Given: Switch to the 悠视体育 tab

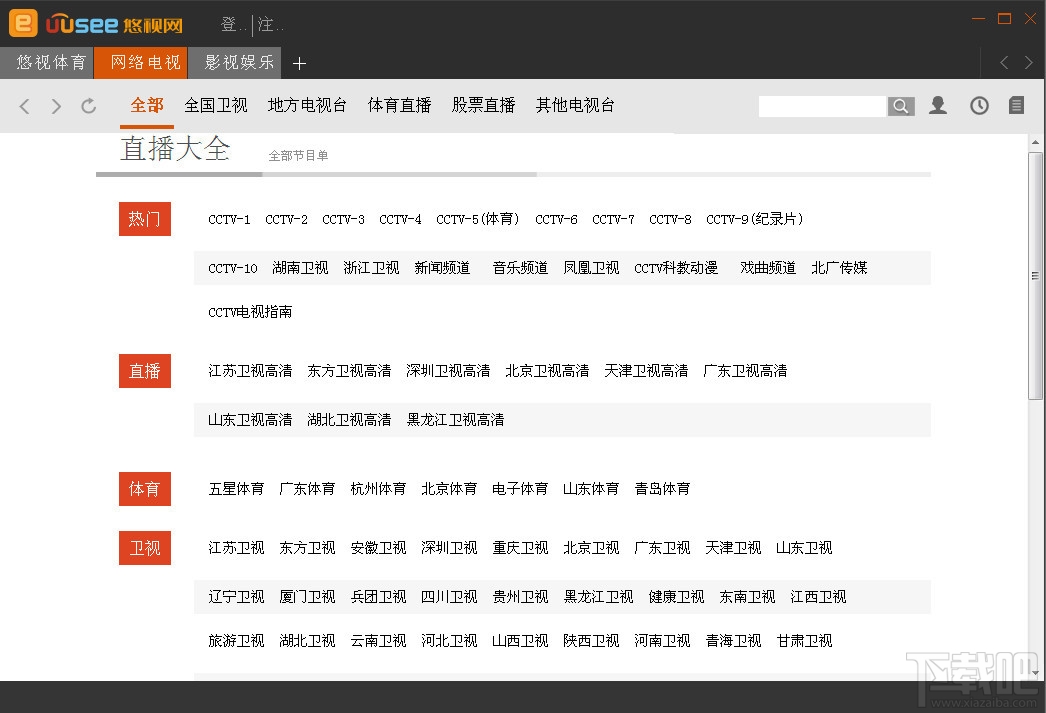Looking at the screenshot, I should (48, 62).
